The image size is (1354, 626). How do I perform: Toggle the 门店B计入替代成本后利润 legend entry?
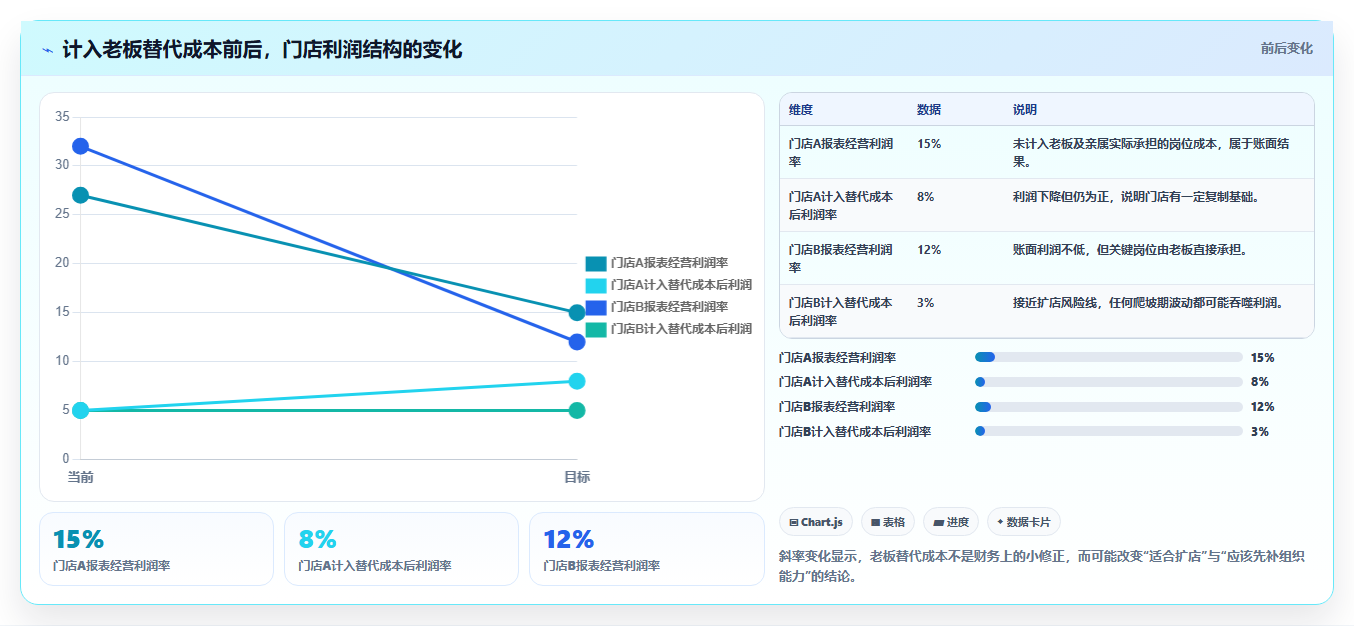pyautogui.click(x=669, y=329)
